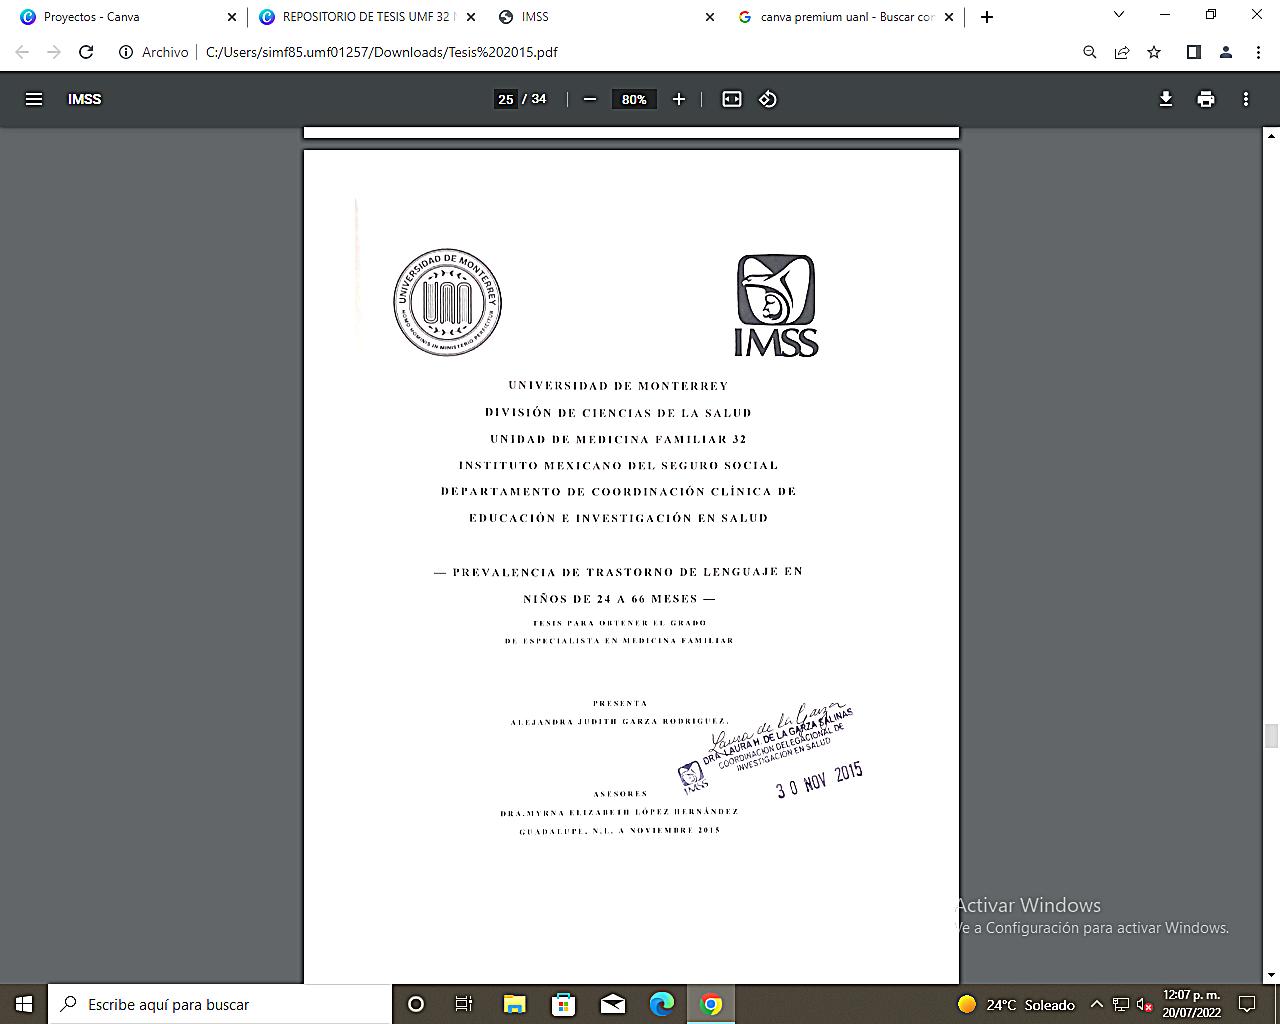Show hidden system tray icons

tap(1096, 1004)
